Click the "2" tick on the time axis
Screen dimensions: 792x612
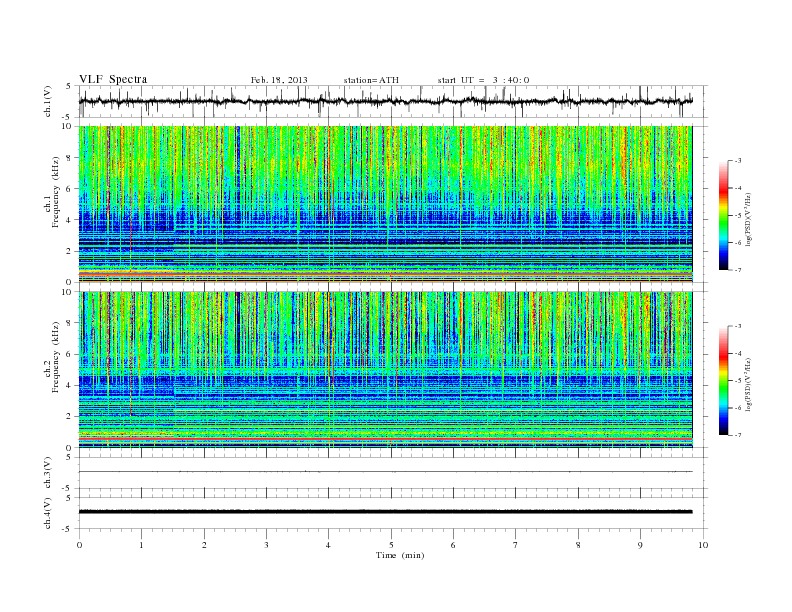204,545
